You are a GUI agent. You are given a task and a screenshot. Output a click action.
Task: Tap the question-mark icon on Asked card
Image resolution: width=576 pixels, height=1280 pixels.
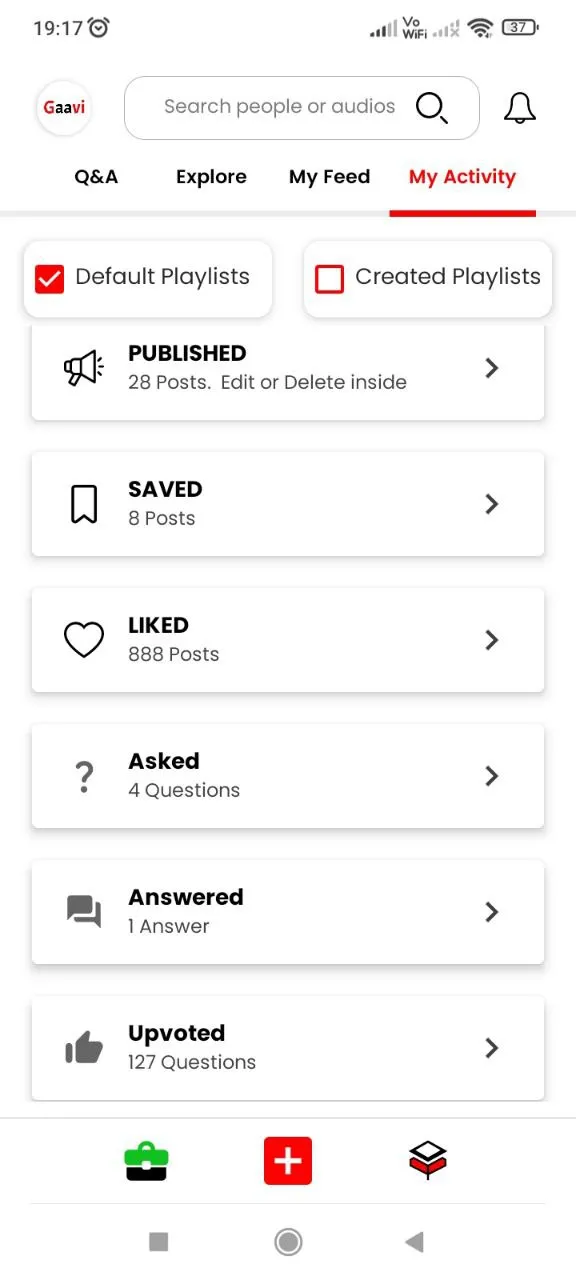click(x=84, y=776)
